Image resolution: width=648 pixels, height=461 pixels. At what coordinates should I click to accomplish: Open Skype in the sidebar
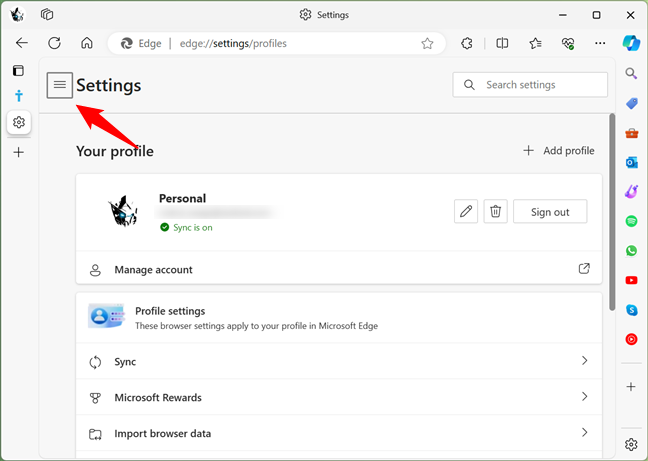point(631,310)
